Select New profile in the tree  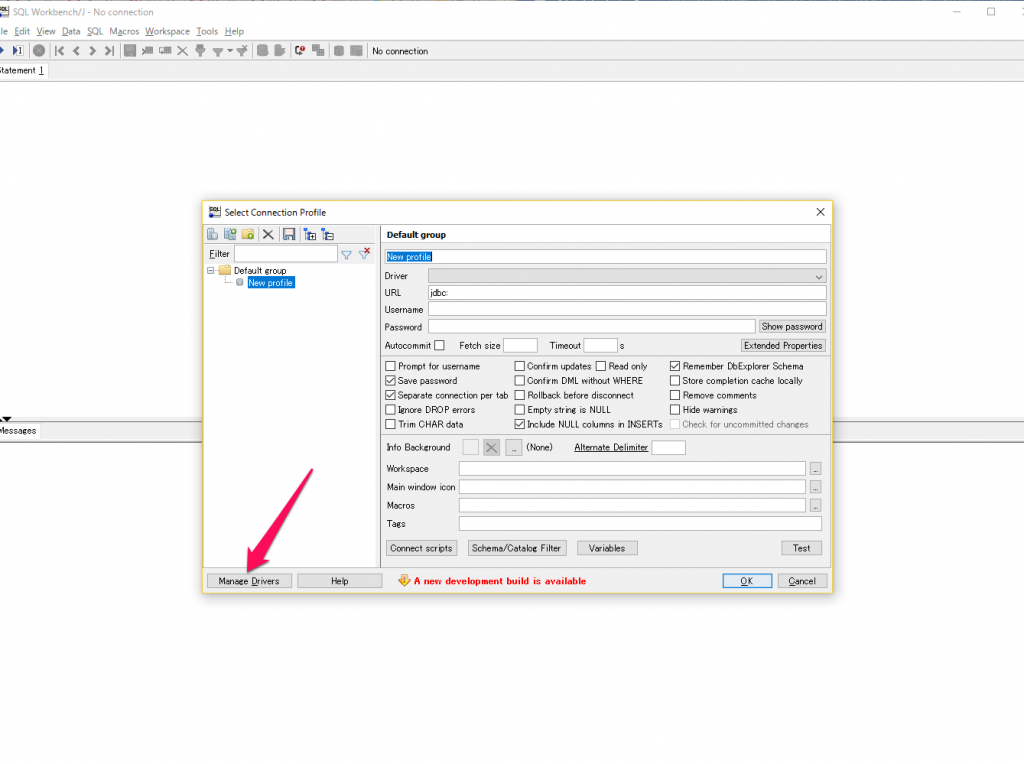coord(270,283)
